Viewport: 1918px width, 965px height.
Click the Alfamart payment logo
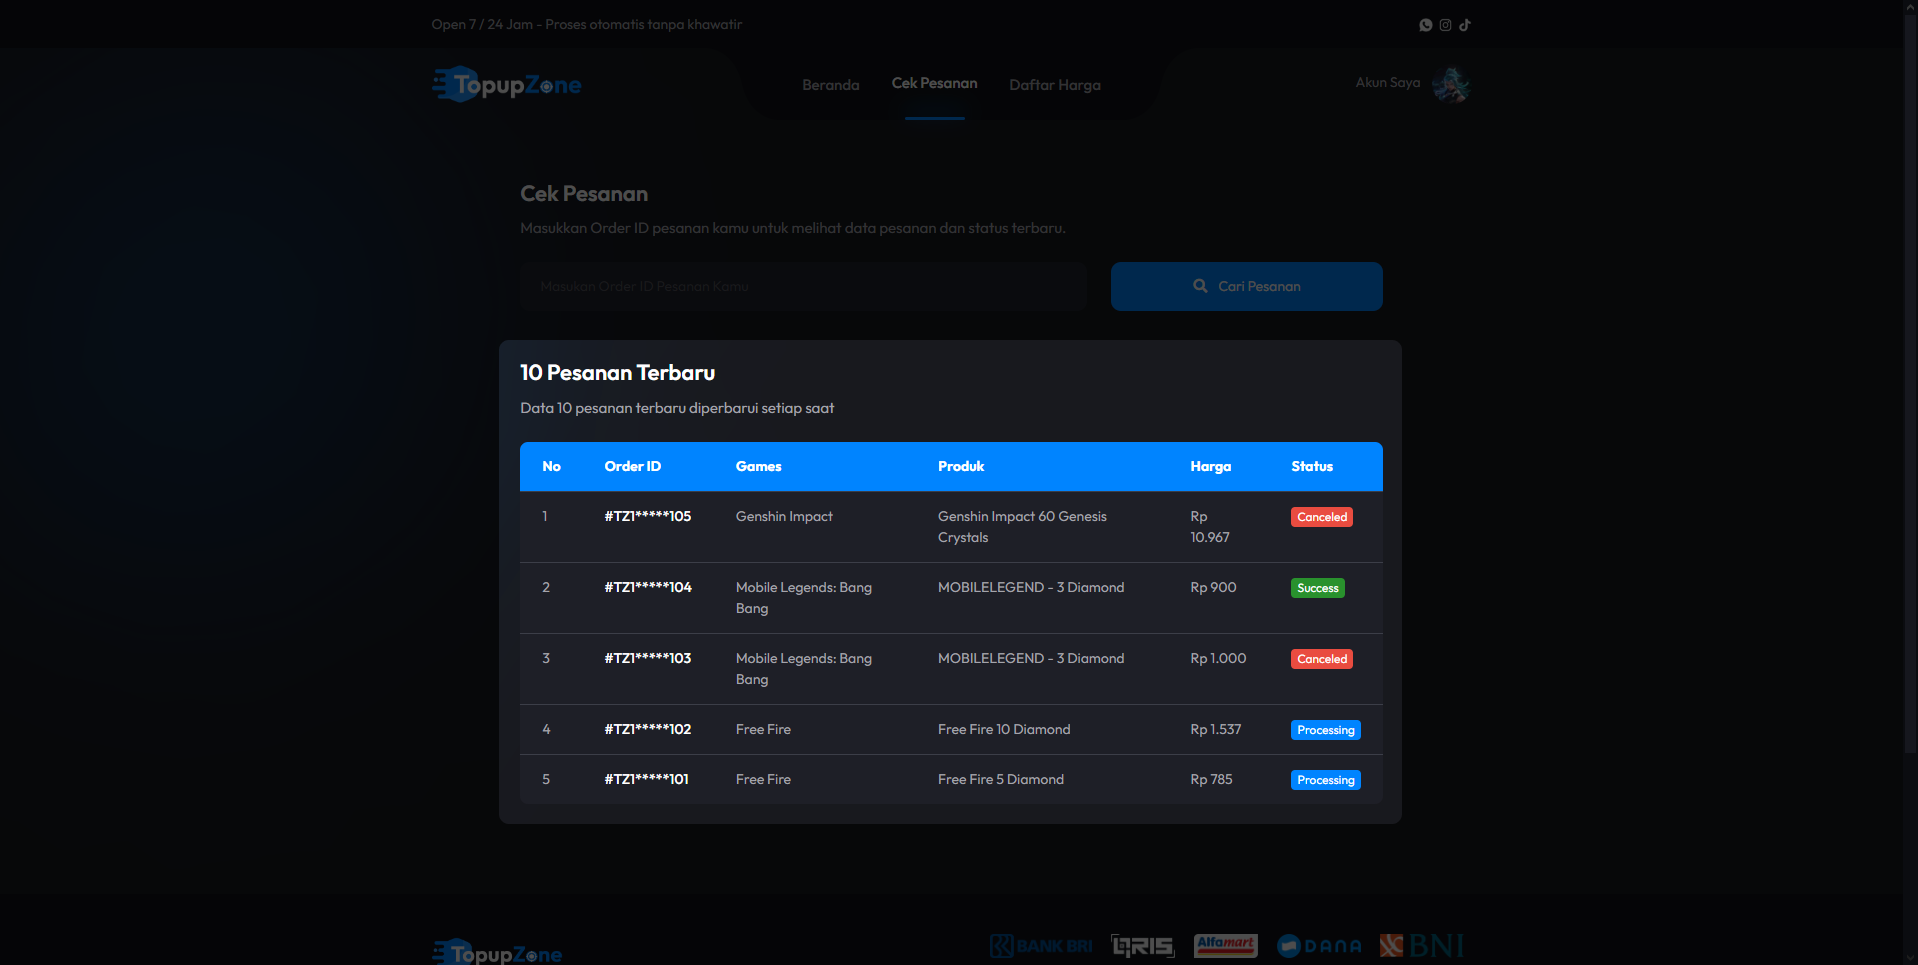[1225, 945]
